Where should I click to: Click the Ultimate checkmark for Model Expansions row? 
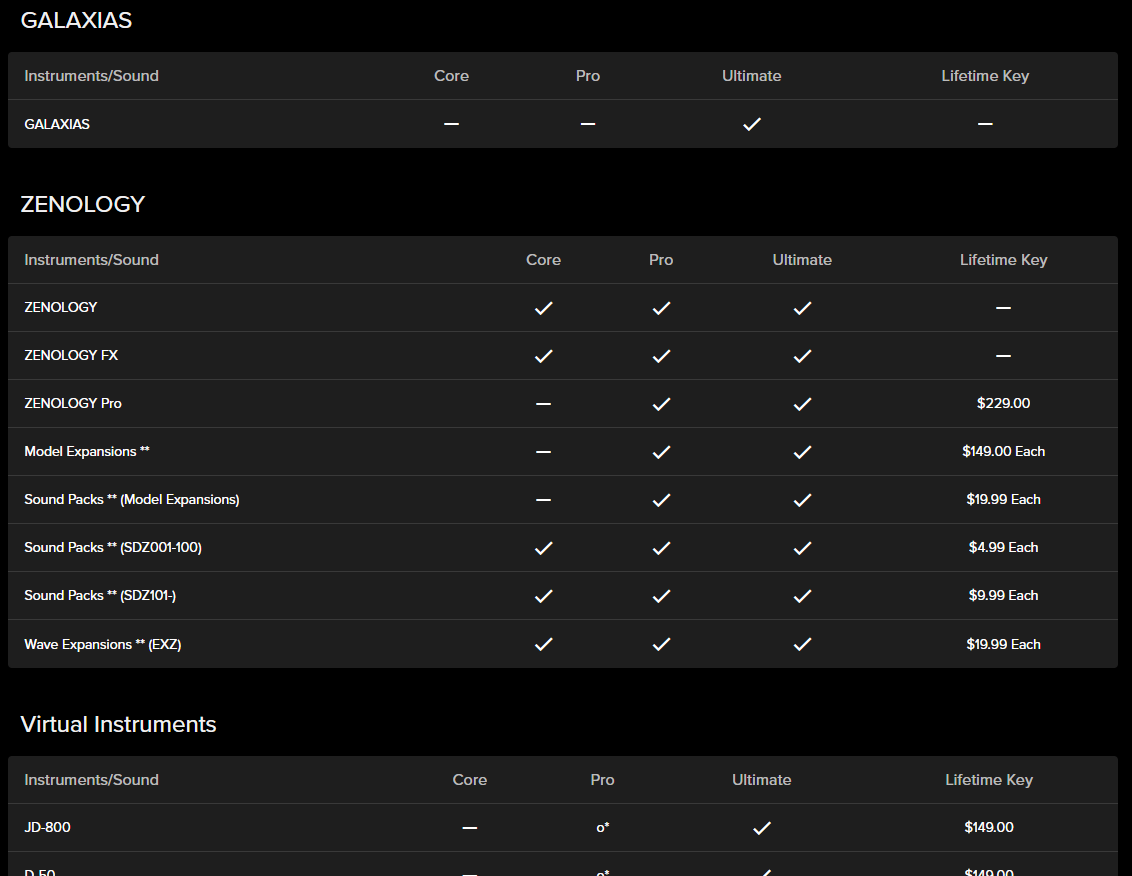pos(802,452)
